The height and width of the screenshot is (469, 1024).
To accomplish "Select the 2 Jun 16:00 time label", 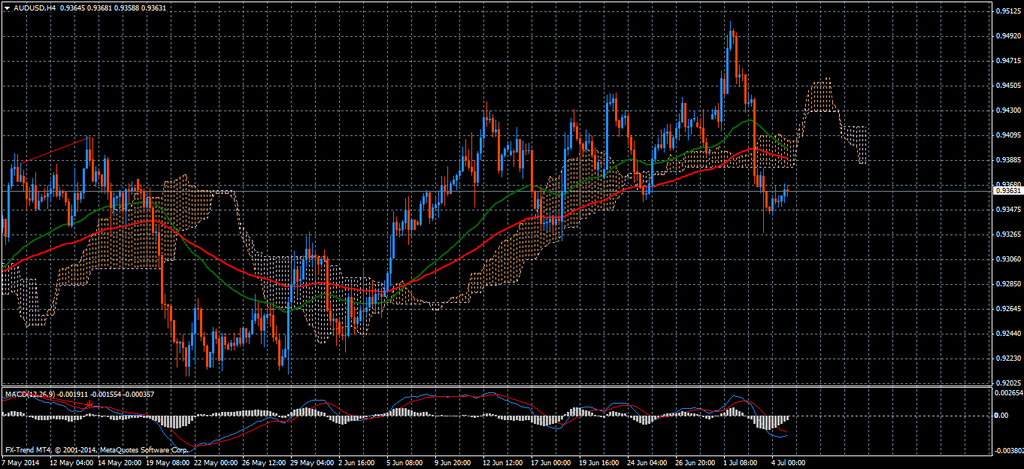I will [x=358, y=463].
